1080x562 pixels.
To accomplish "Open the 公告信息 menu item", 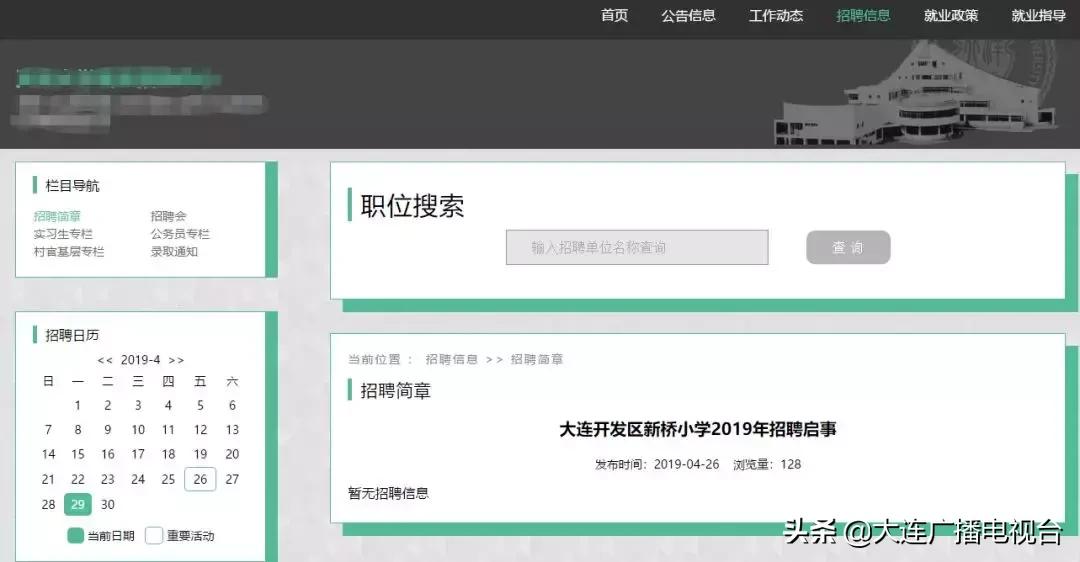I will (x=688, y=16).
